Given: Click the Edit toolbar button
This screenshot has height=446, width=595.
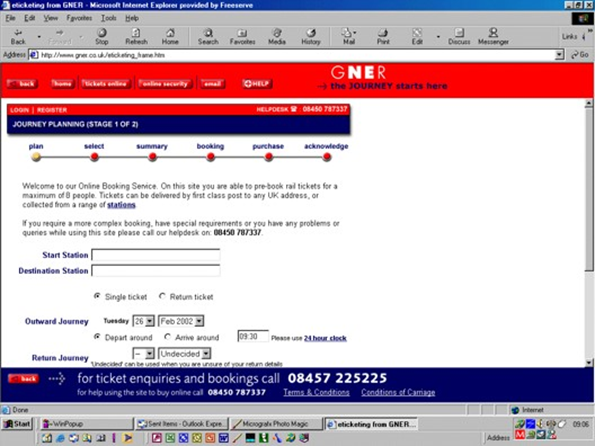Looking at the screenshot, I should pyautogui.click(x=417, y=36).
